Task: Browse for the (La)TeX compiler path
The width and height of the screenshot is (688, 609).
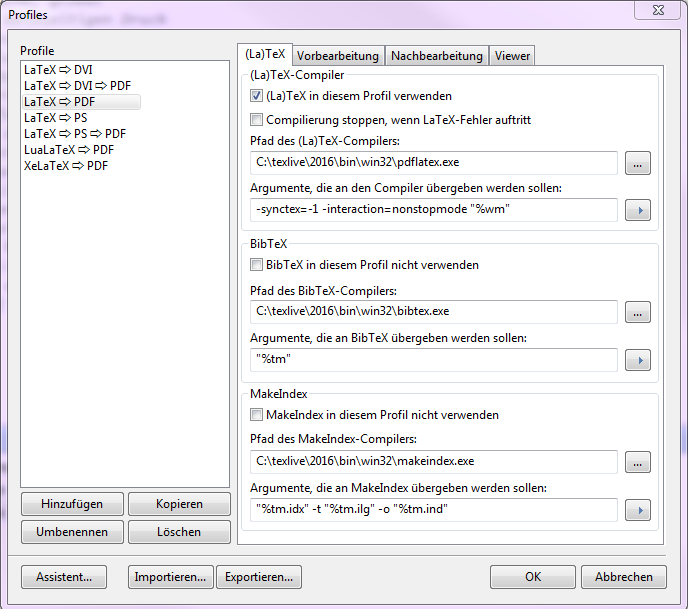Action: tap(638, 163)
